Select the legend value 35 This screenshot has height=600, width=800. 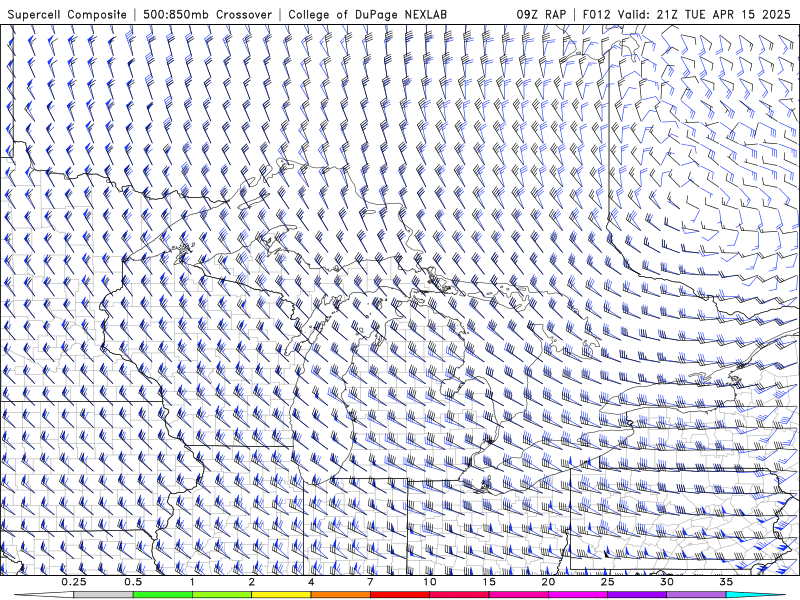click(x=726, y=582)
